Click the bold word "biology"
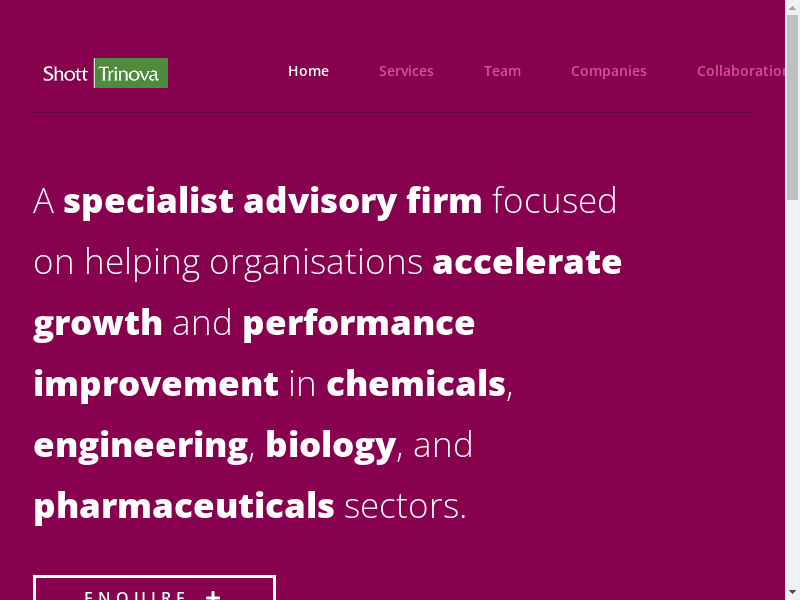The image size is (800, 600). 331,445
